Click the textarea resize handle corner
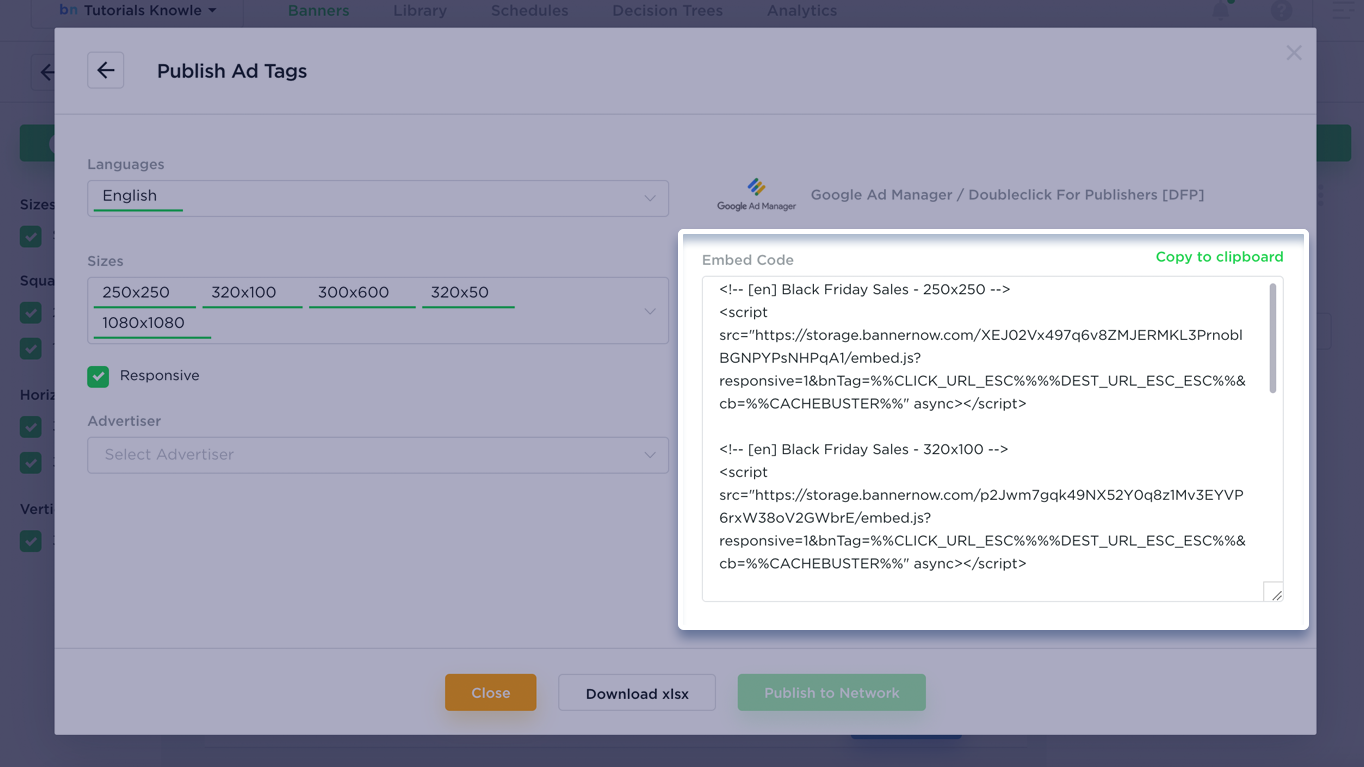The height and width of the screenshot is (767, 1364). coord(1274,593)
